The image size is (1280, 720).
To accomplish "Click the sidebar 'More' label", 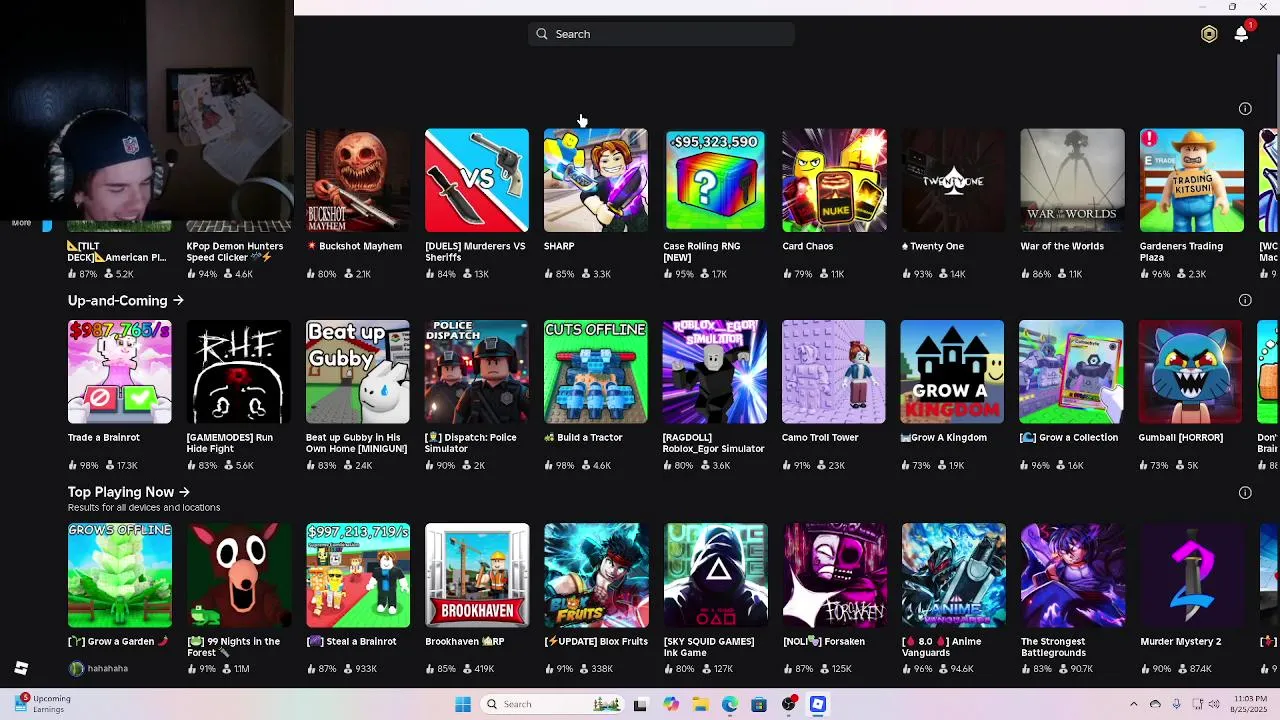I will pyautogui.click(x=21, y=223).
